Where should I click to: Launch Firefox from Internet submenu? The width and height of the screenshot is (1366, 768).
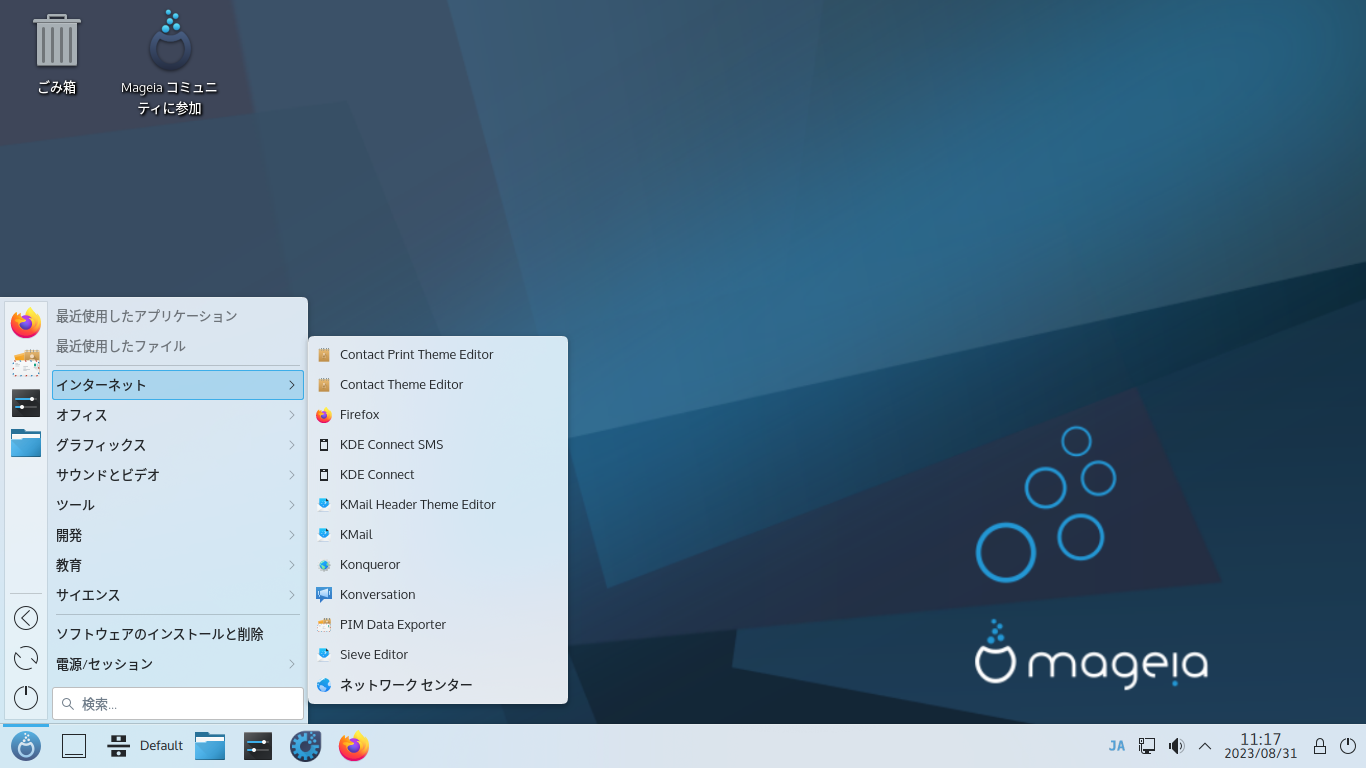pos(438,414)
